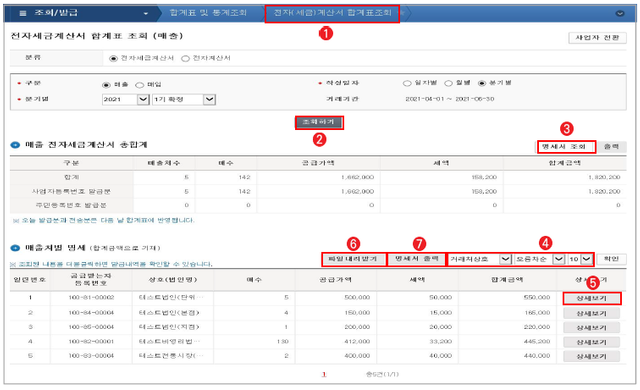Image resolution: width=640 pixels, height=390 pixels.
Task: Click the 거래기간 date range text
Action: [449, 99]
